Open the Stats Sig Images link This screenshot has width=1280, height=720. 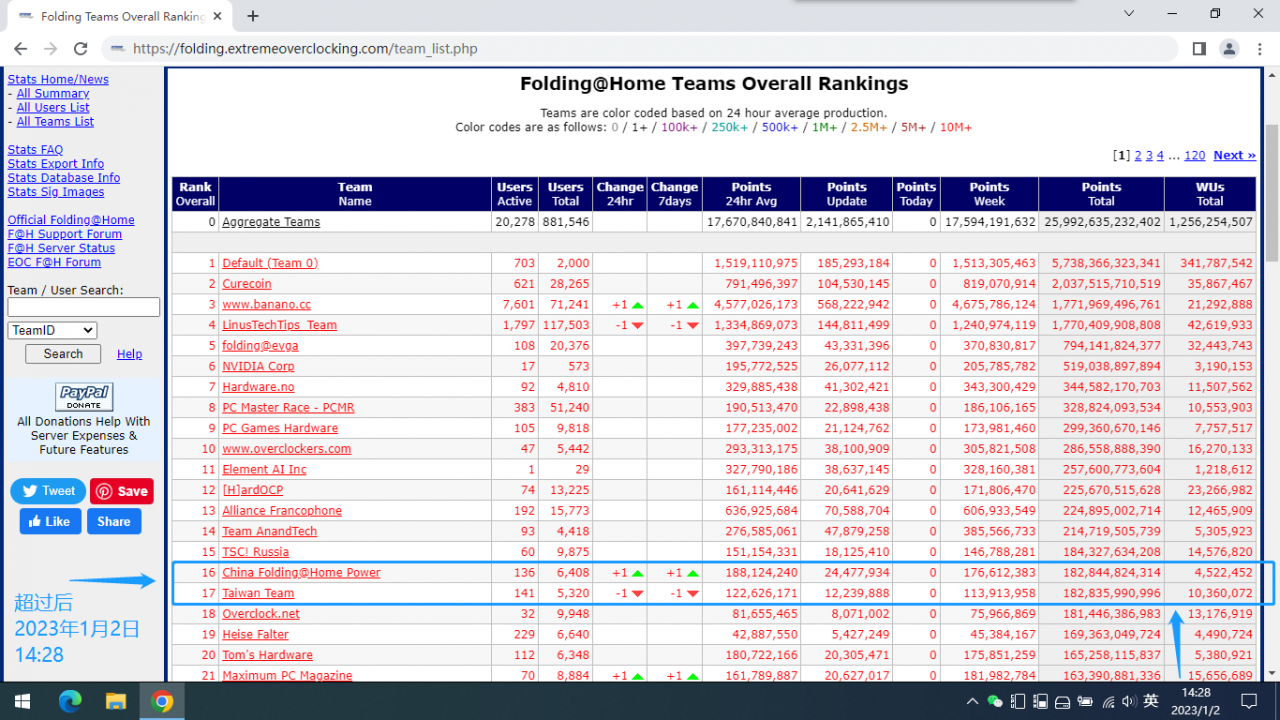point(56,192)
